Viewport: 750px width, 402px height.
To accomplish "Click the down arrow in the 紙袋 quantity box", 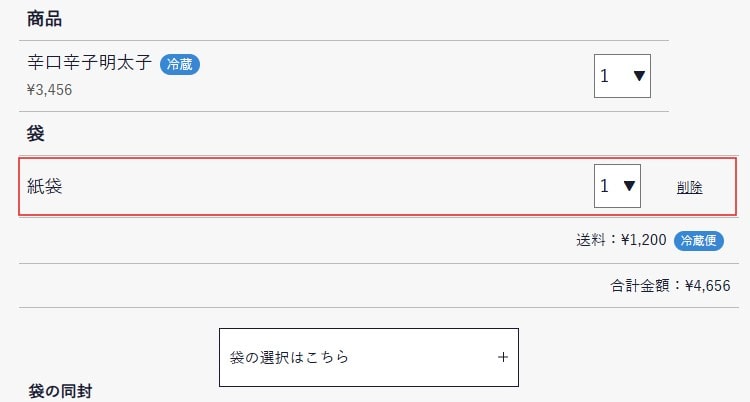I will click(x=629, y=186).
